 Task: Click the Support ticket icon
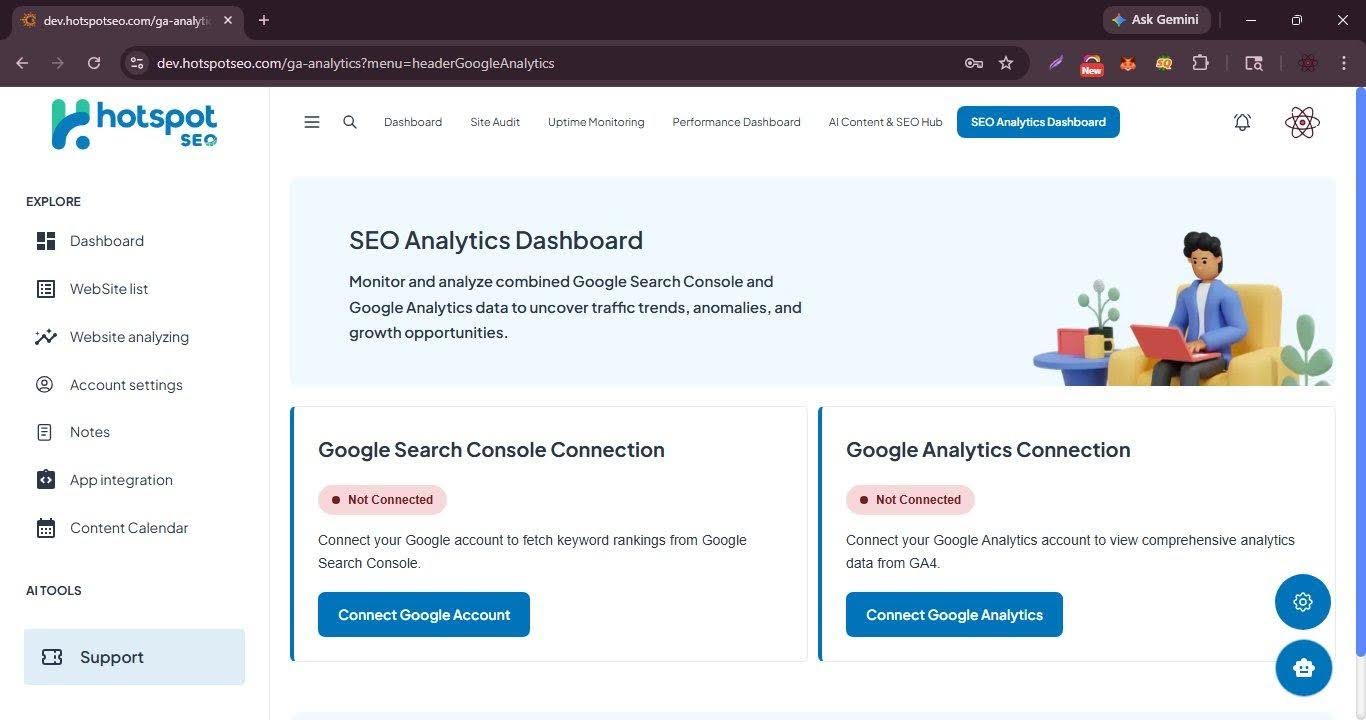(52, 657)
